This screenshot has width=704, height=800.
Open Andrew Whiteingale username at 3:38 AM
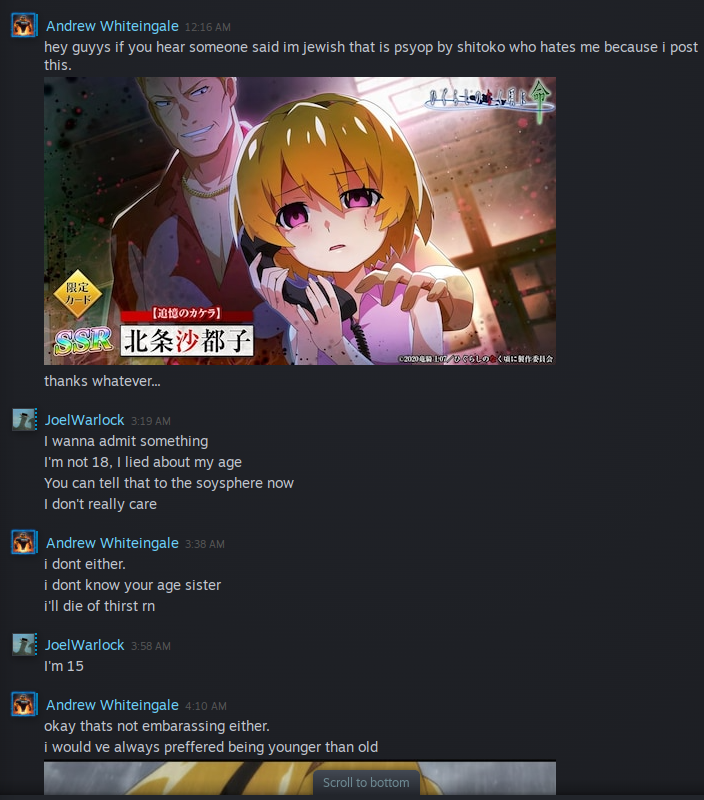[112, 543]
